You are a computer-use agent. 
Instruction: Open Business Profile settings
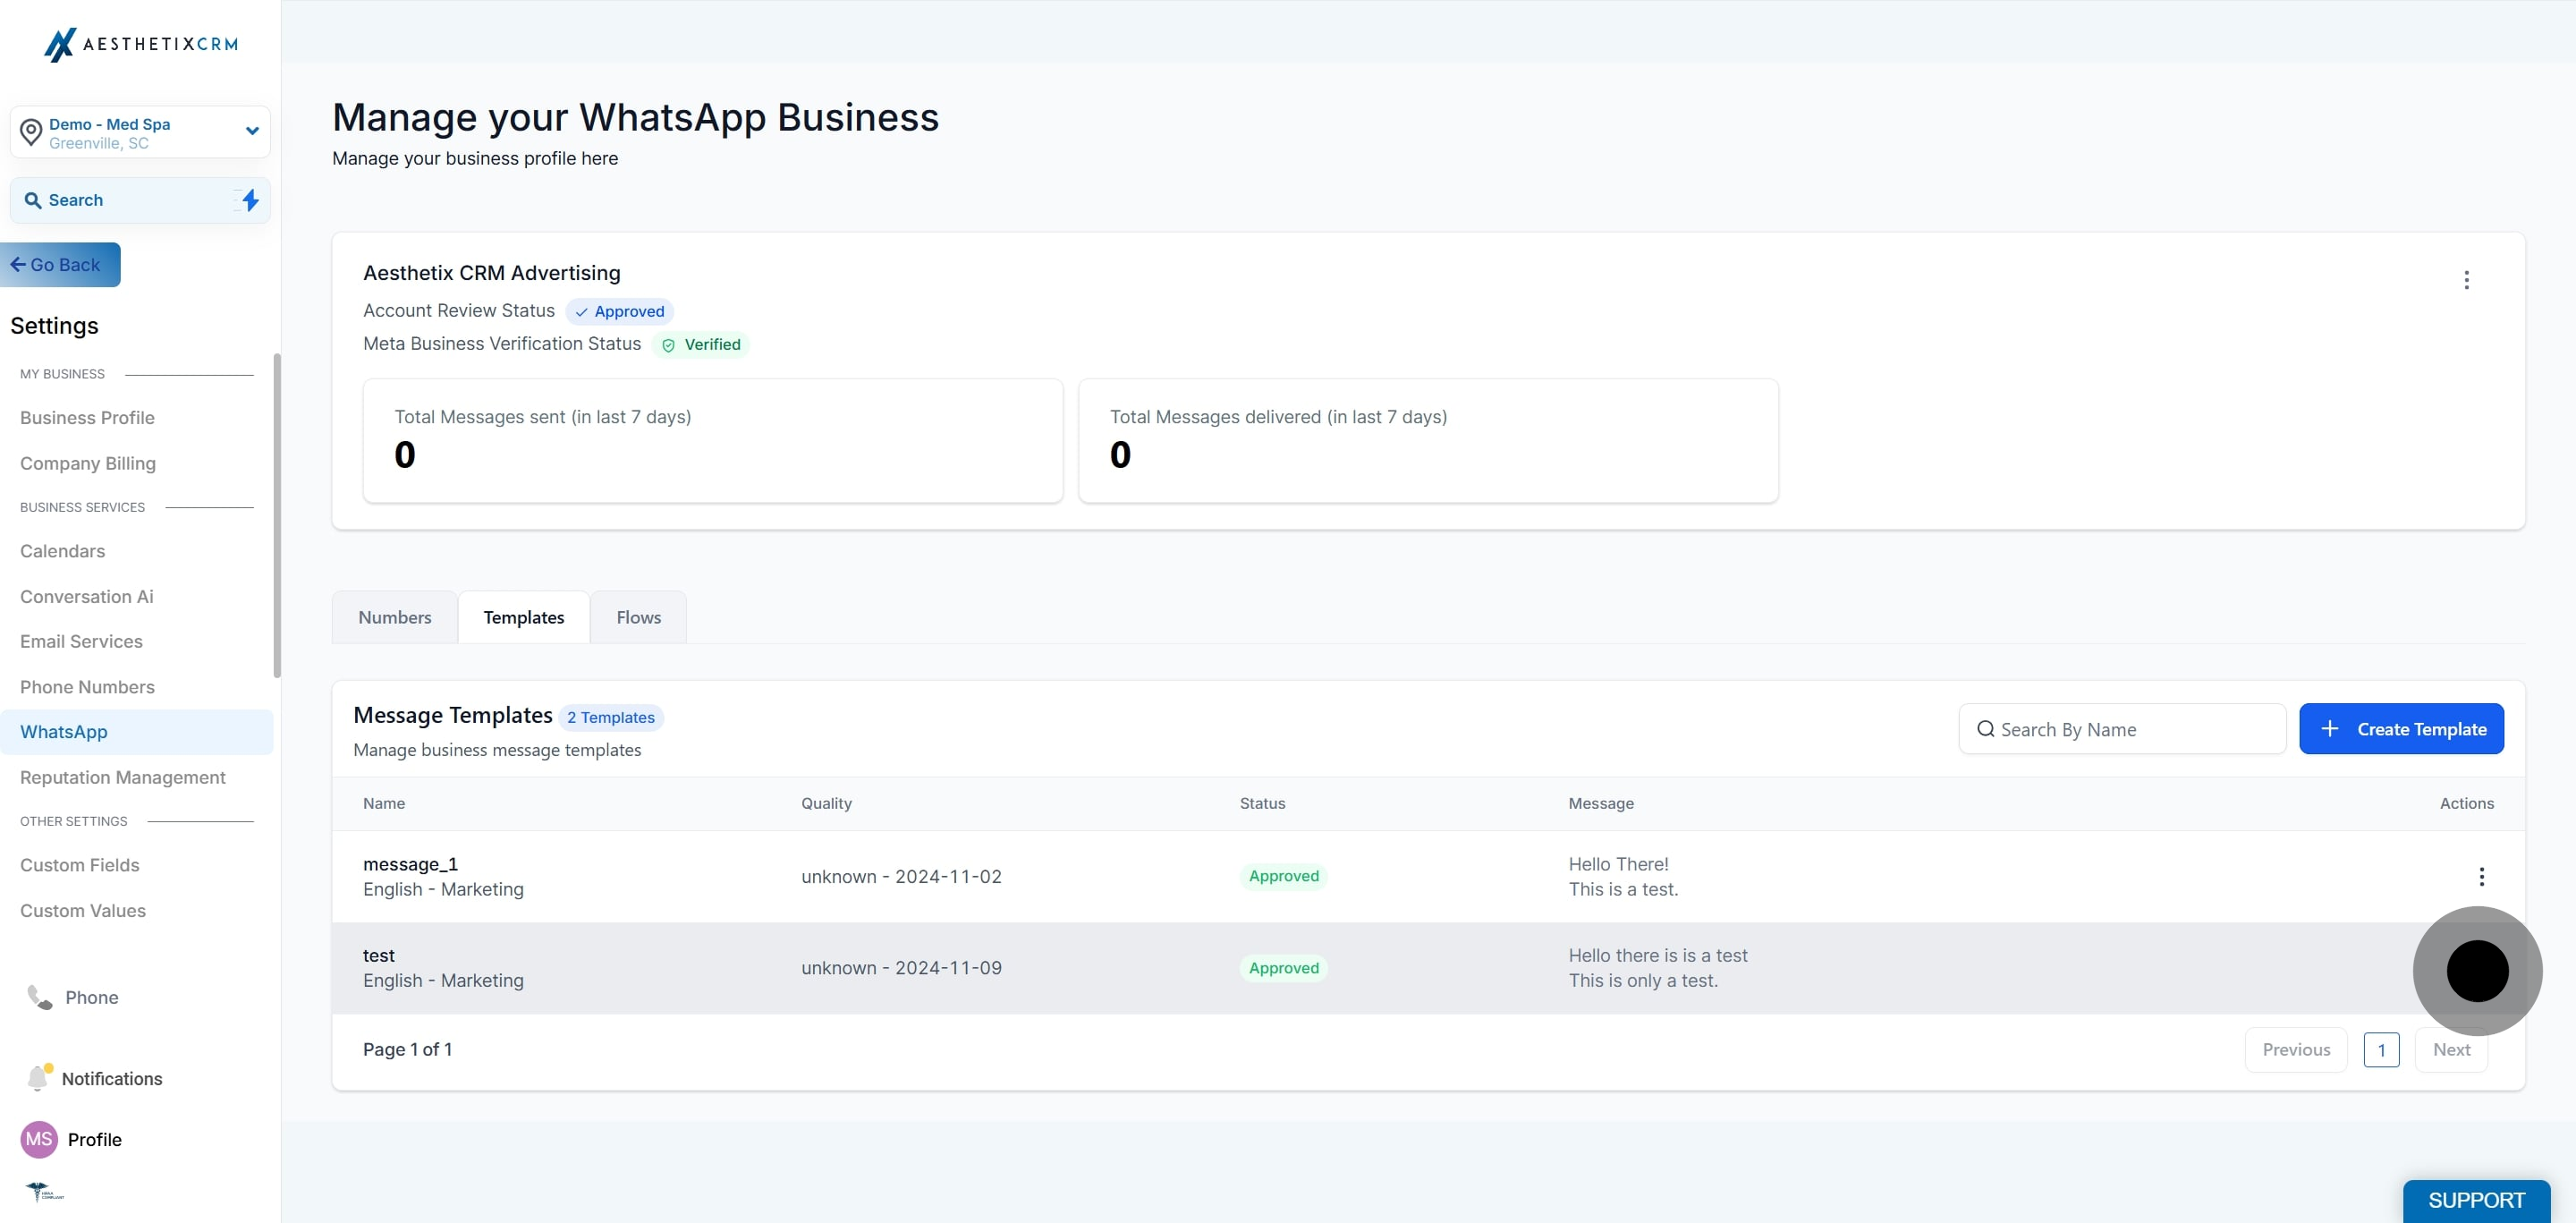click(87, 418)
